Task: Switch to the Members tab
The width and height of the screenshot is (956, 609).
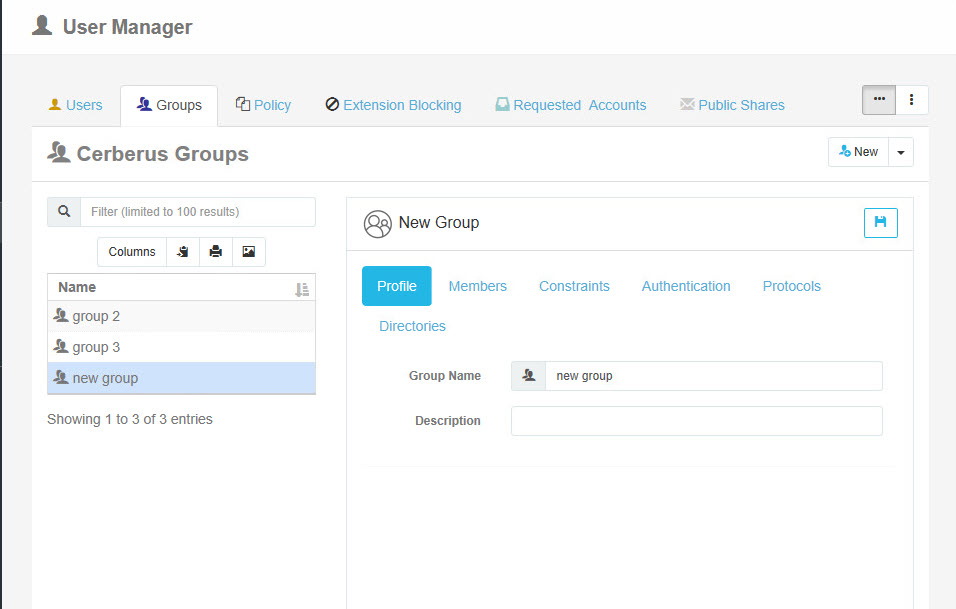Action: 478,286
